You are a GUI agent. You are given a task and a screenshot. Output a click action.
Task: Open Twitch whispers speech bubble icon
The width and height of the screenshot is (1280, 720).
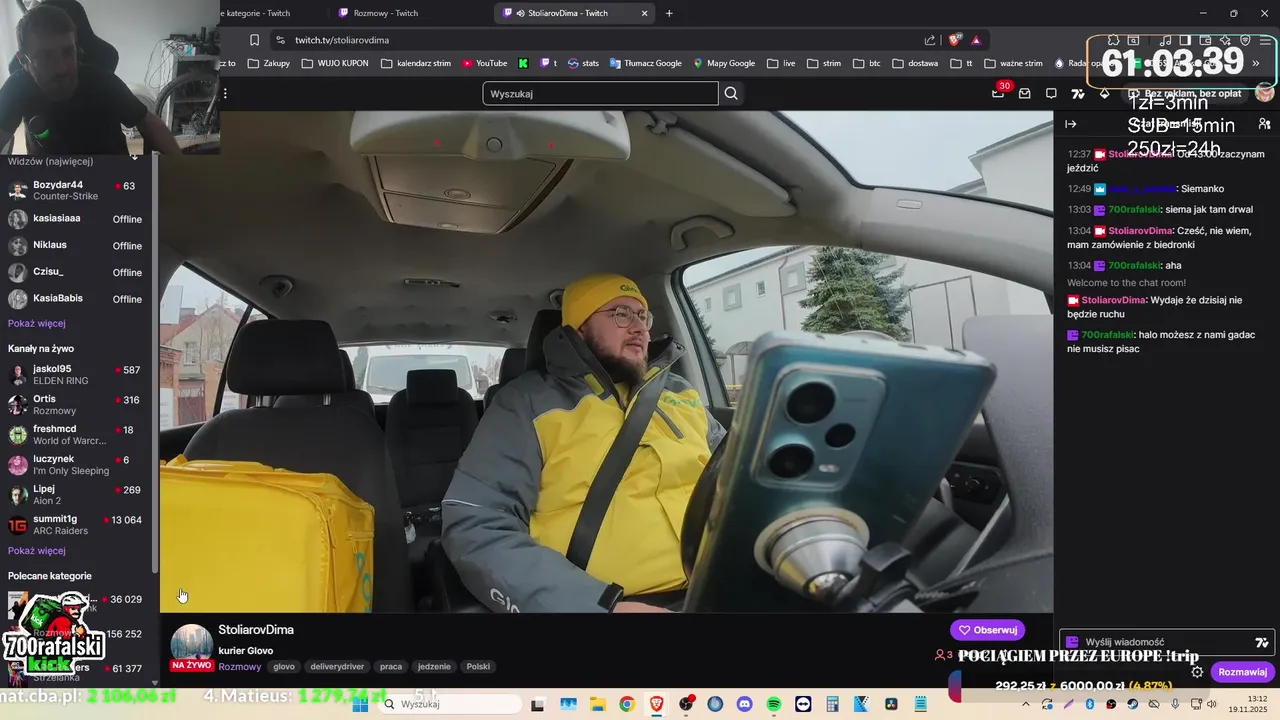click(x=1051, y=93)
